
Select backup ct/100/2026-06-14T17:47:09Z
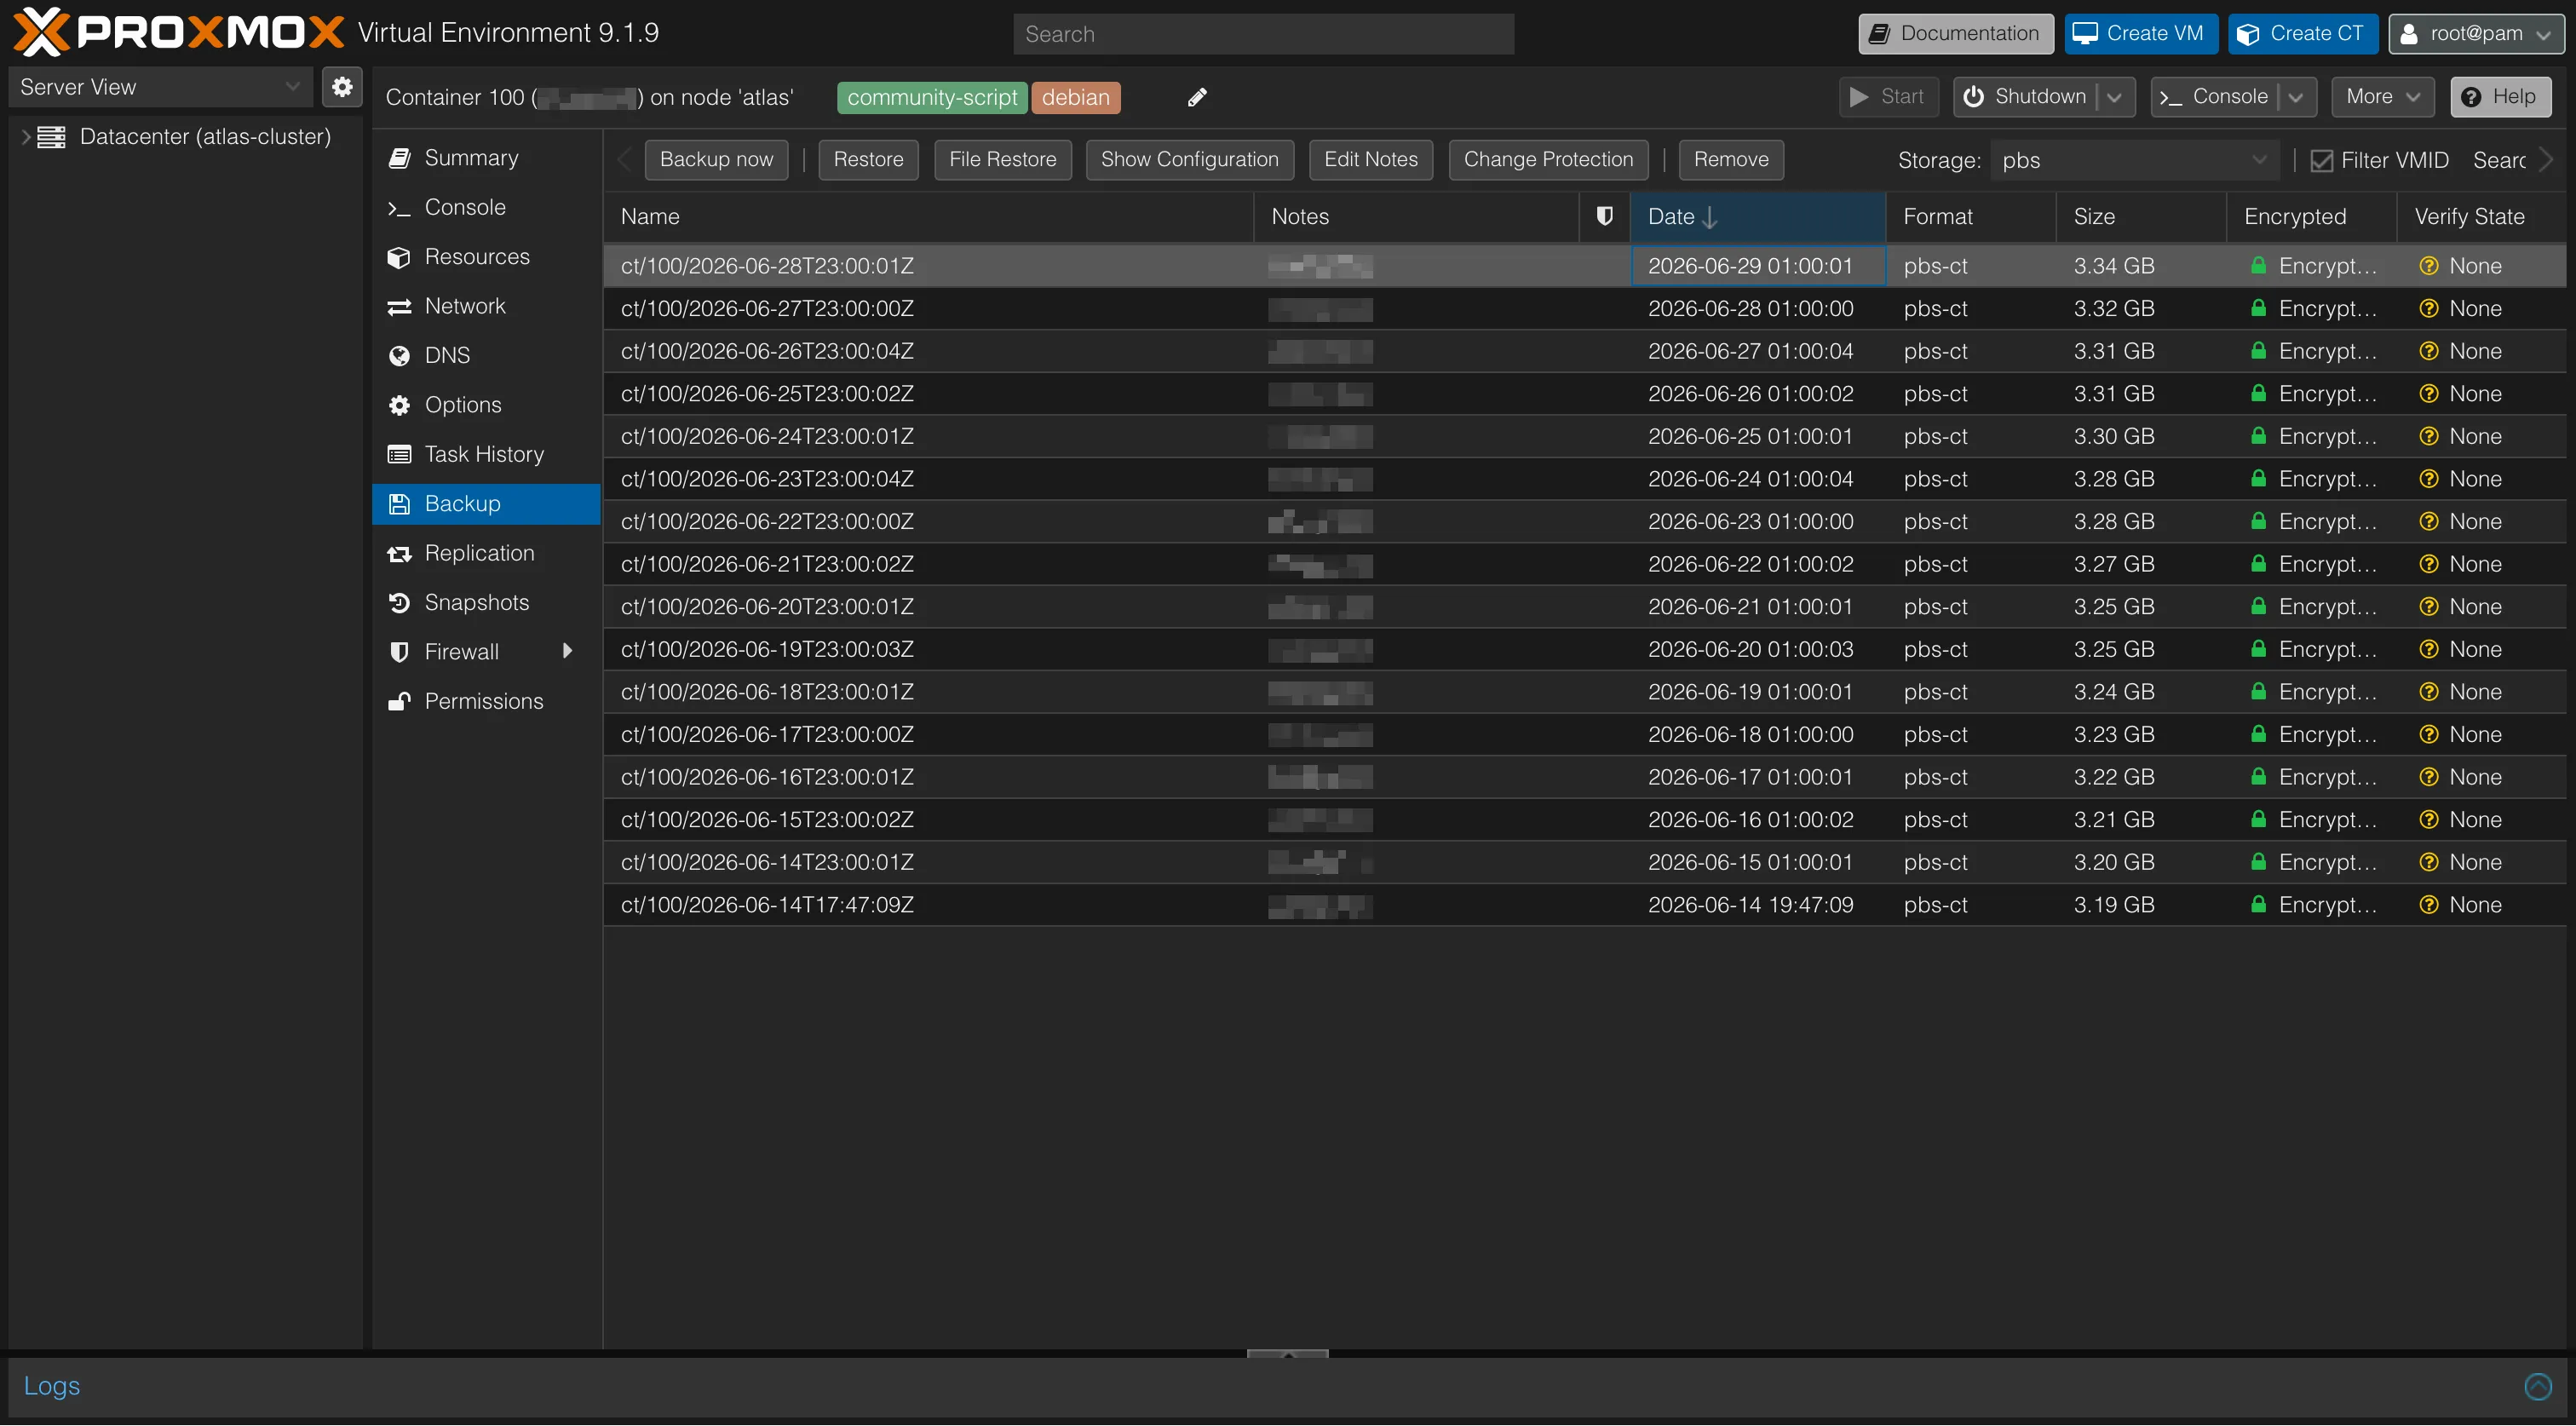(1584, 905)
